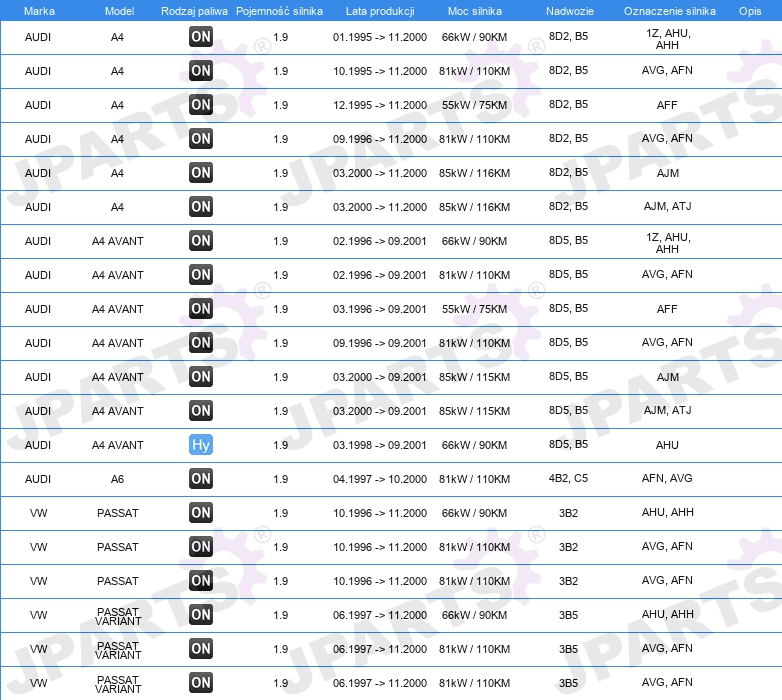Click the 03.1998 -> 09.2001 production years cell
The height and width of the screenshot is (700, 782).
point(380,445)
